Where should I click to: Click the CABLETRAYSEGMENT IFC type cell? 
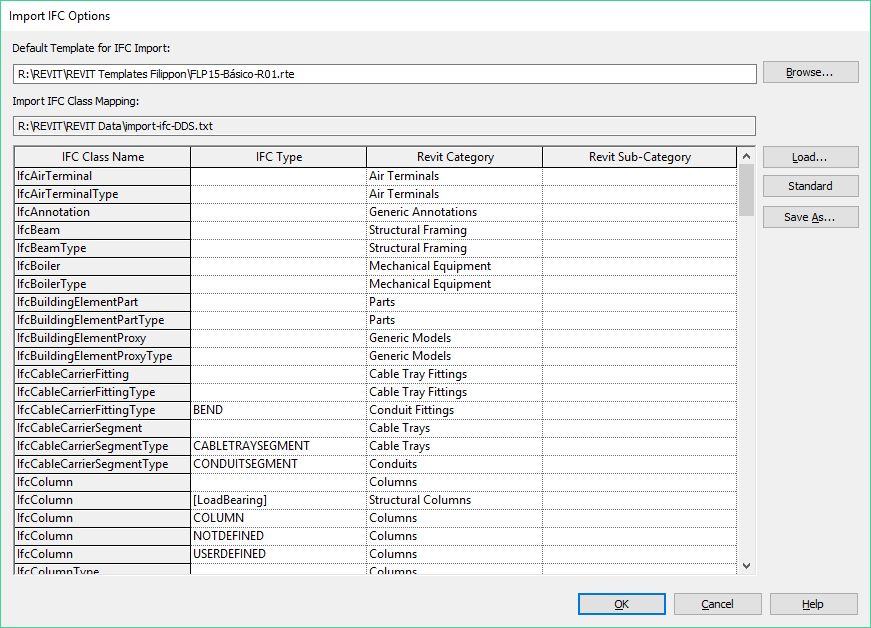(278, 446)
